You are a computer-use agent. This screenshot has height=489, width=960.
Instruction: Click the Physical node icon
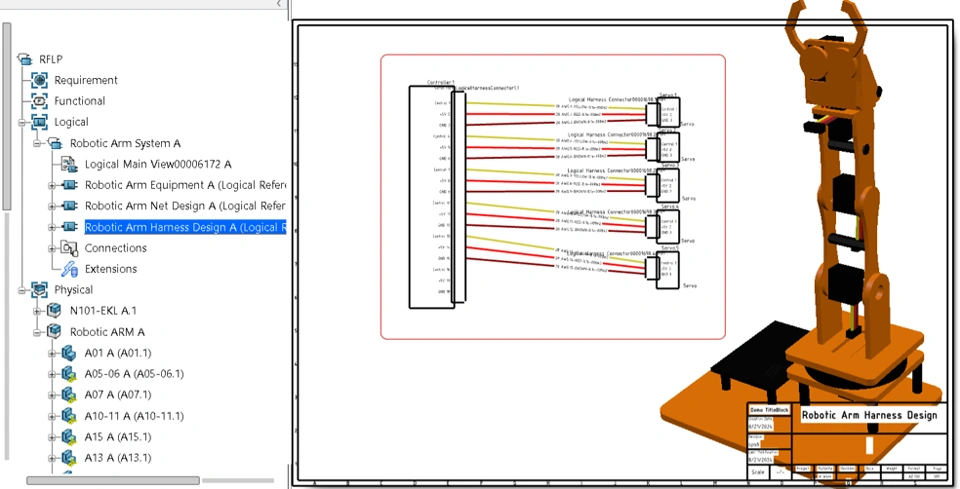pos(39,289)
